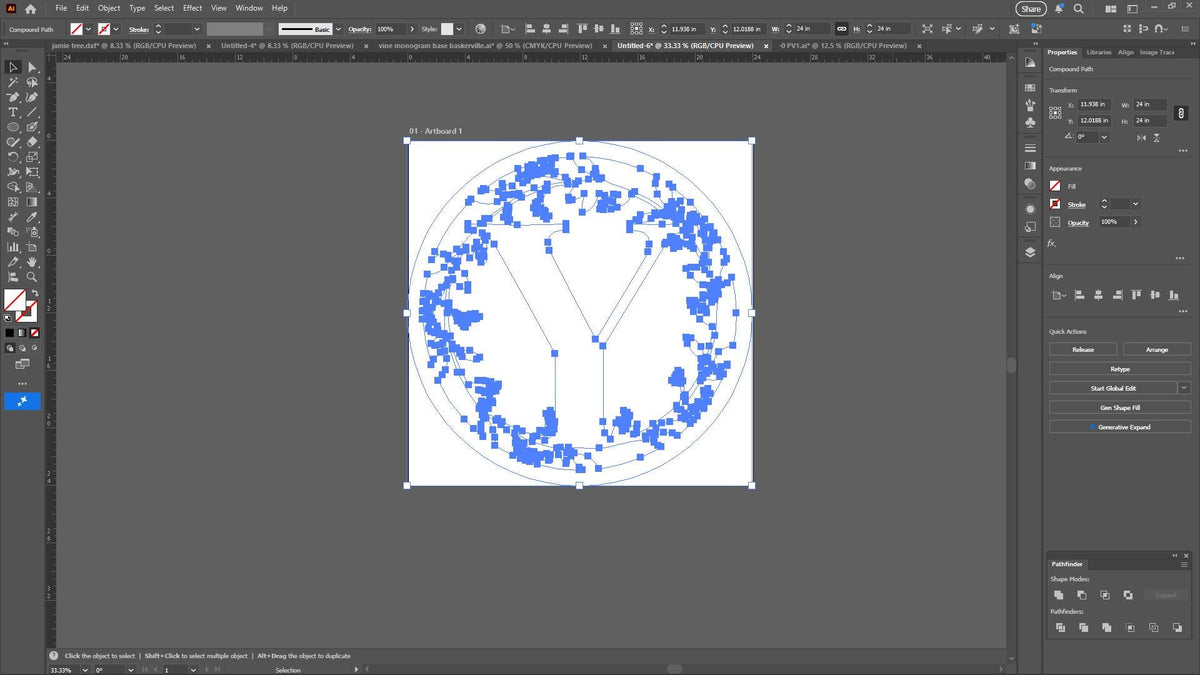This screenshot has height=675, width=1200.
Task: Pick reference point in Transform grid
Action: pos(1055,113)
